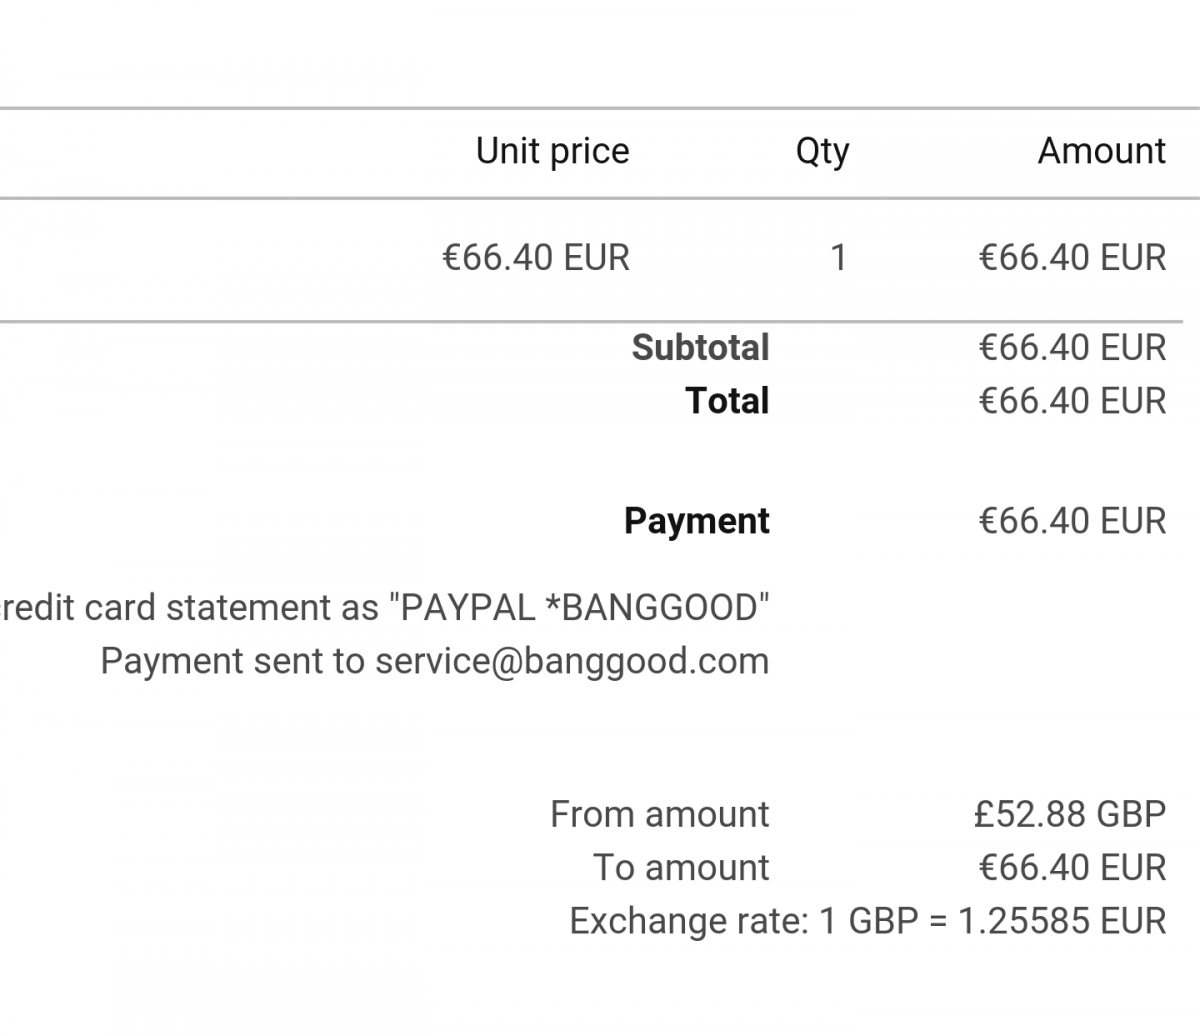Click the Payment amount €66.40 EUR
Screen dimensions: 1200x1036
pos(1072,521)
